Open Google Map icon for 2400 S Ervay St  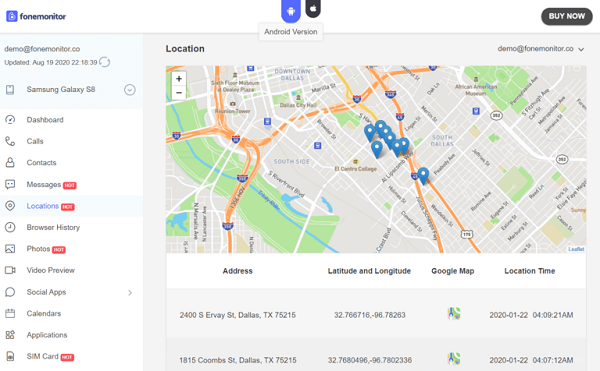(454, 314)
